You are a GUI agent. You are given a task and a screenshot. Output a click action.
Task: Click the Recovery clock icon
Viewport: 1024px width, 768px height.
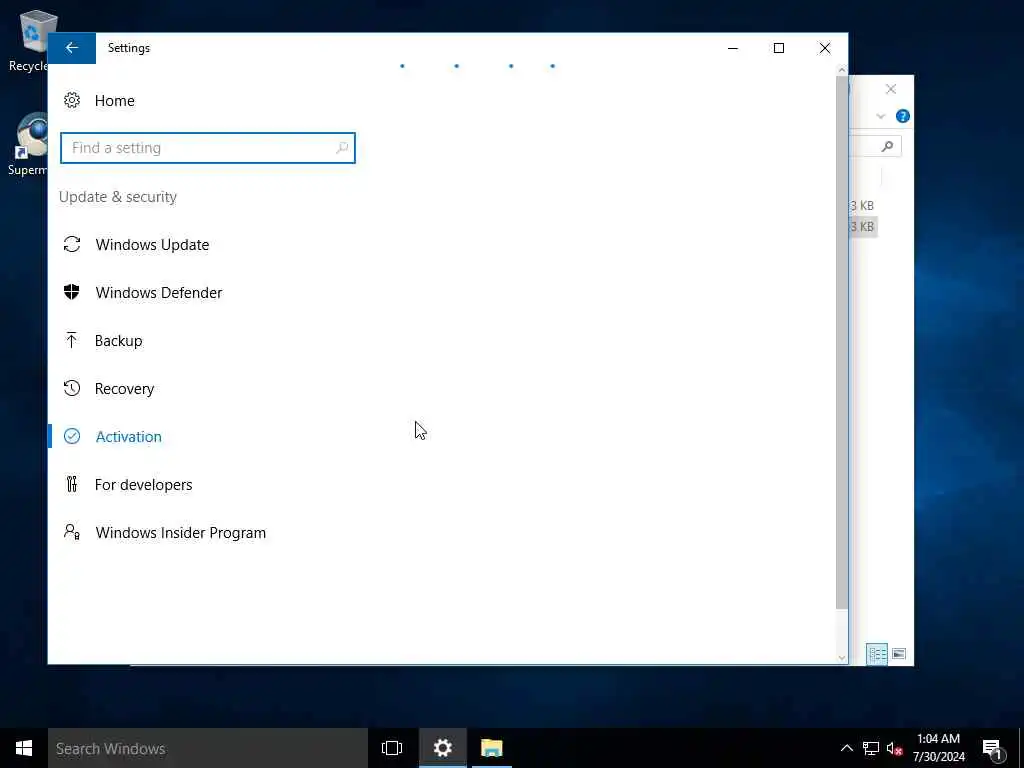click(x=72, y=388)
